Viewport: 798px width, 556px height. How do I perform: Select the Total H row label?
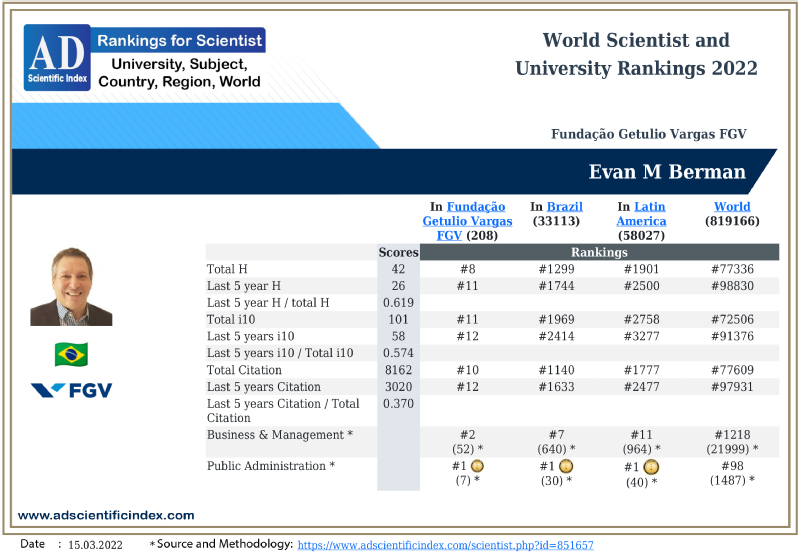[x=227, y=269]
